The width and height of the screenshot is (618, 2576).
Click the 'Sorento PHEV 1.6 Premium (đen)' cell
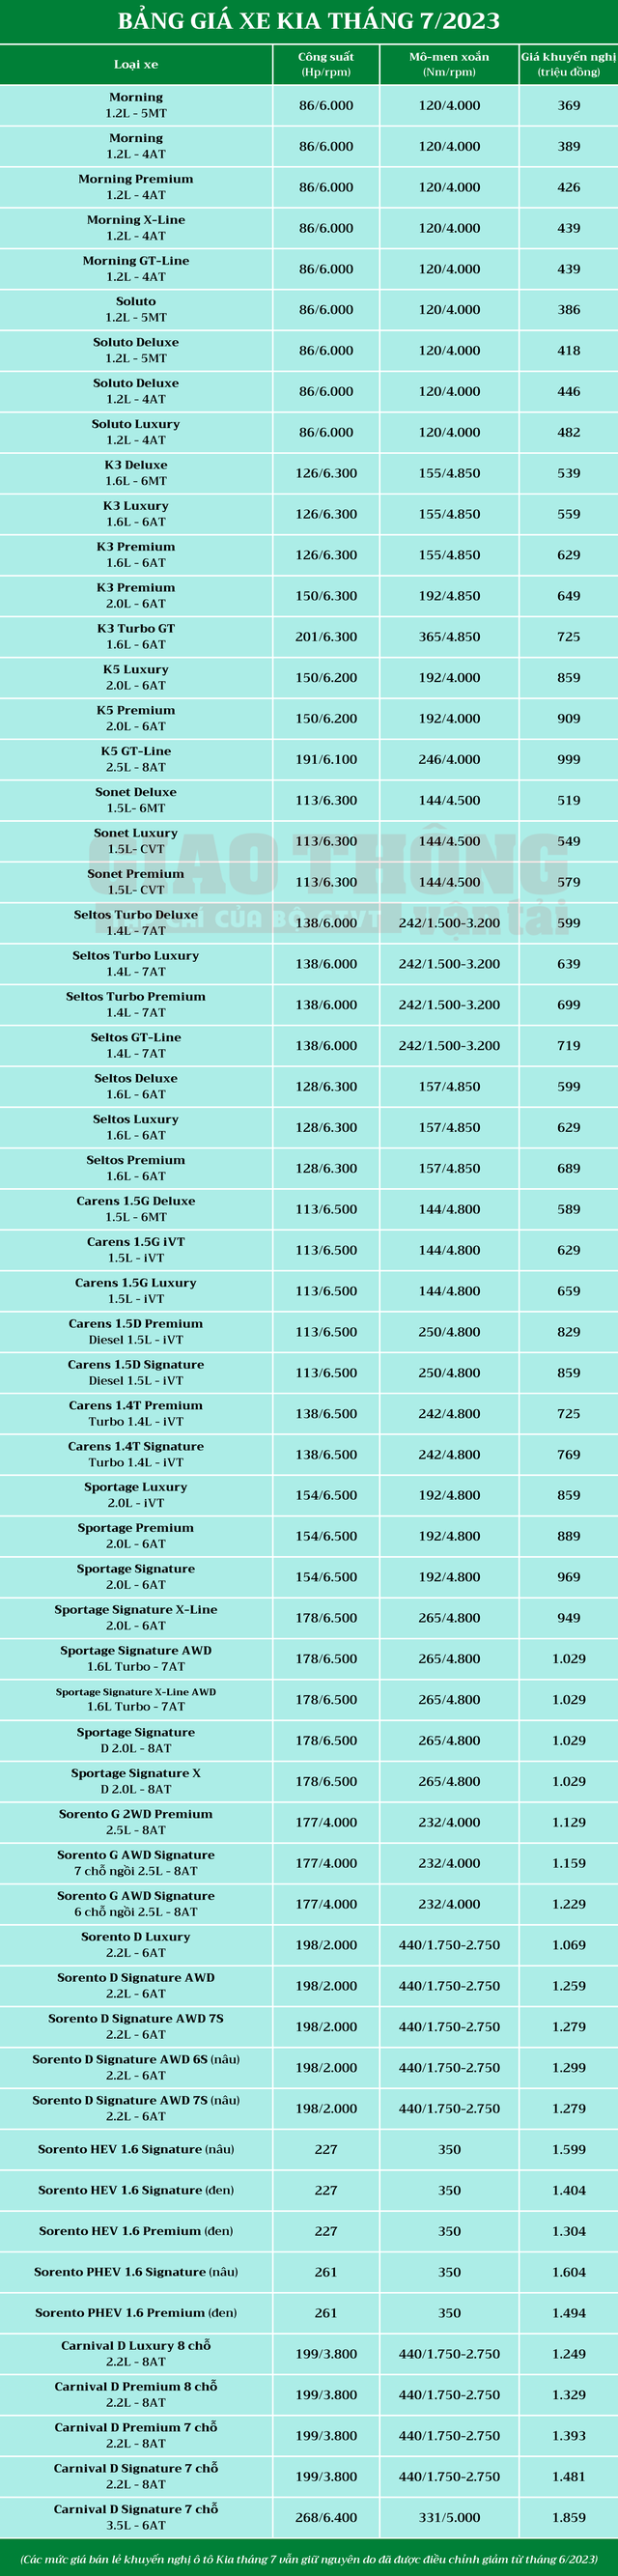coord(136,2313)
